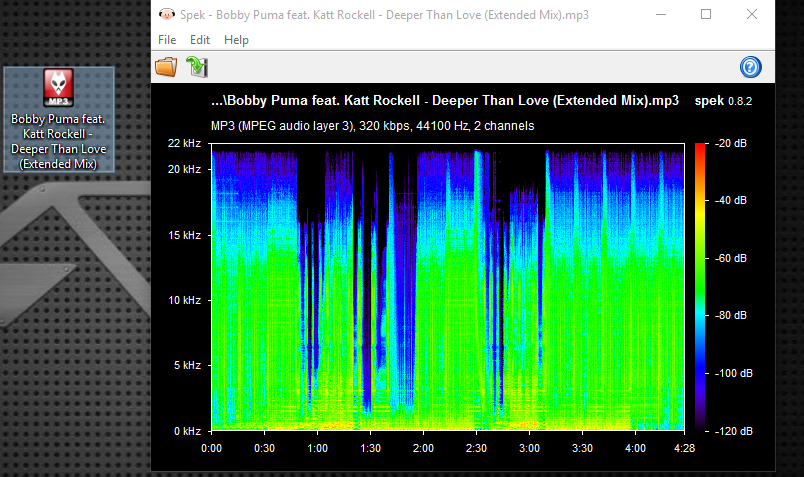The width and height of the screenshot is (804, 477).
Task: Click the -100 dB scale label
Action: coord(734,373)
